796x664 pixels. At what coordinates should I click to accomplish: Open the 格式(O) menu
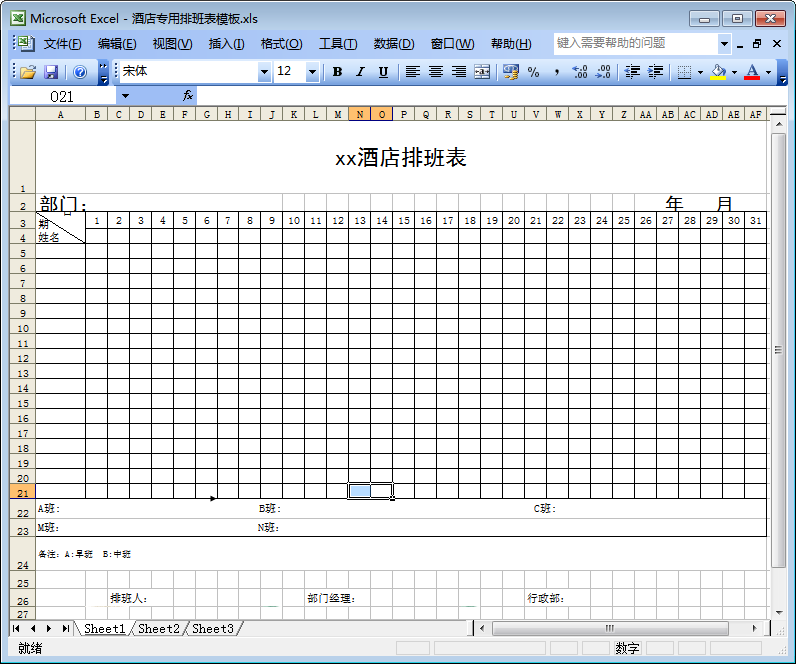[x=281, y=44]
